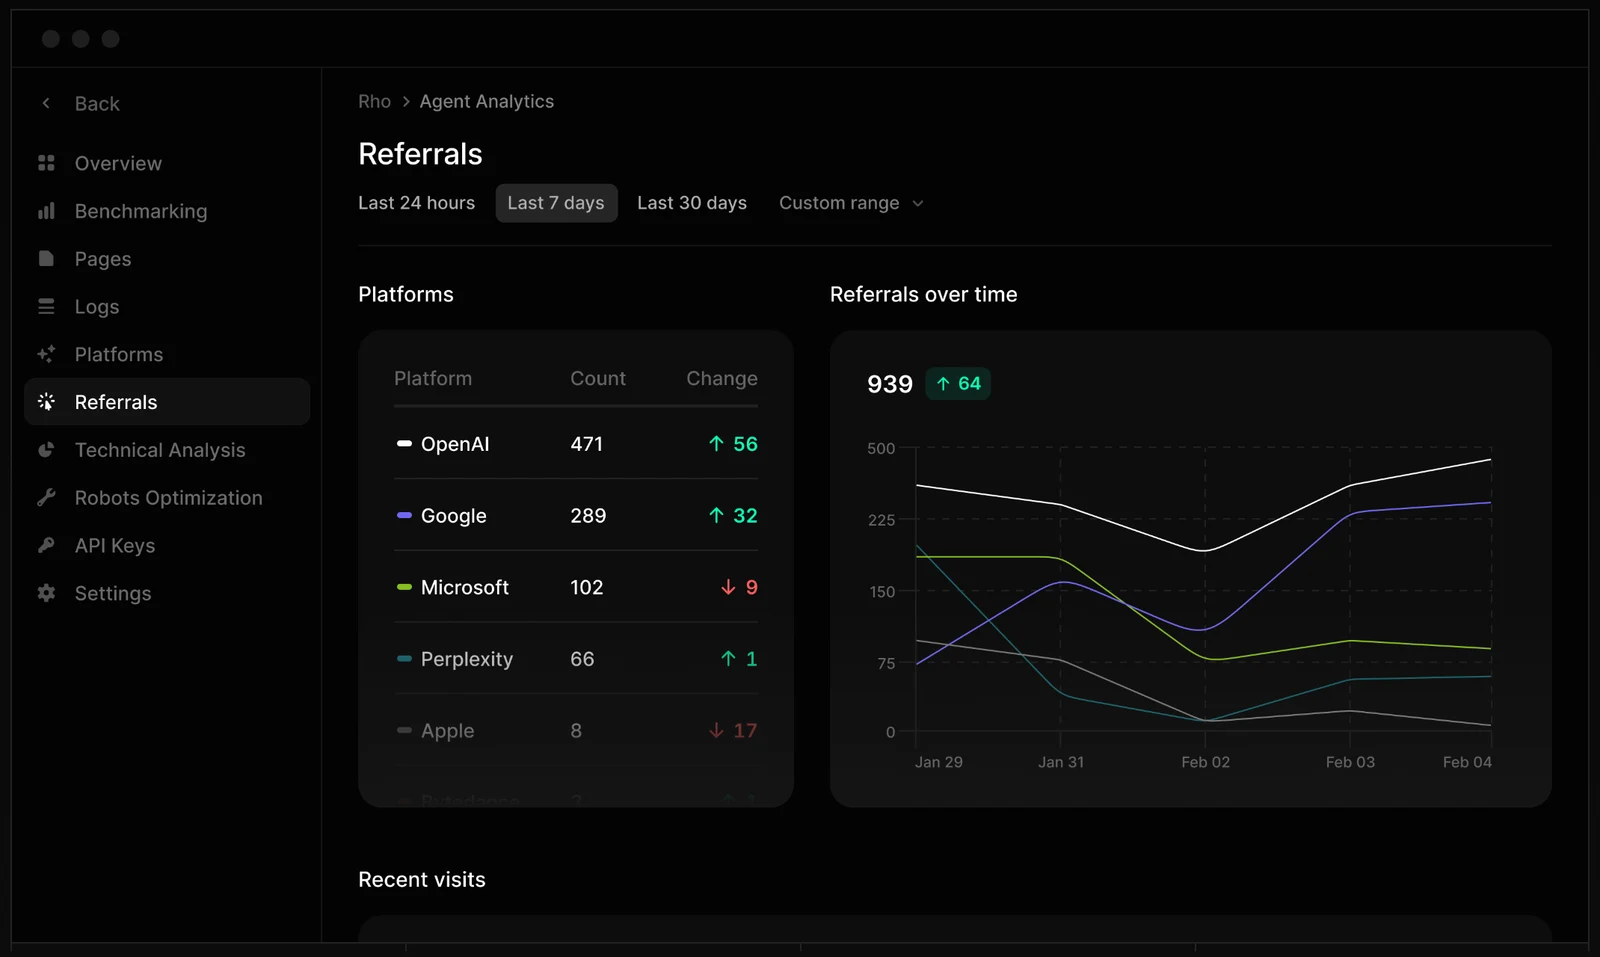Select the Apple platform name
Screen dimensions: 1600x957
coord(447,731)
